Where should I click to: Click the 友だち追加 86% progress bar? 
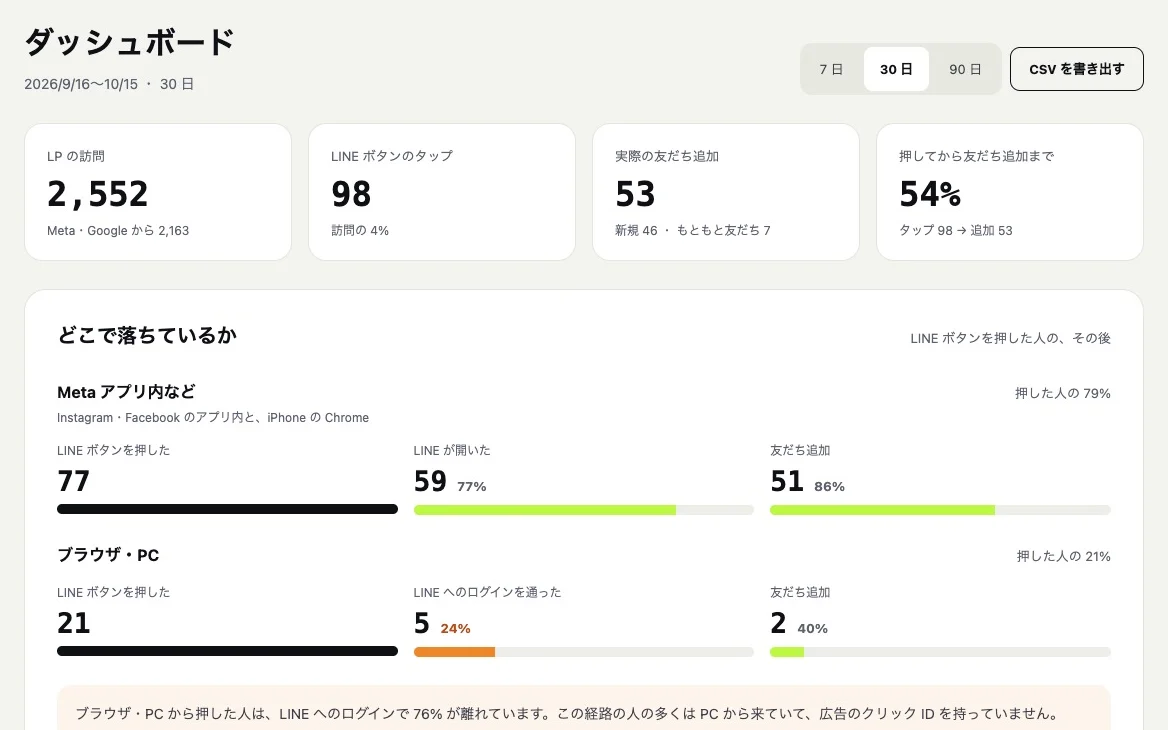(x=940, y=510)
